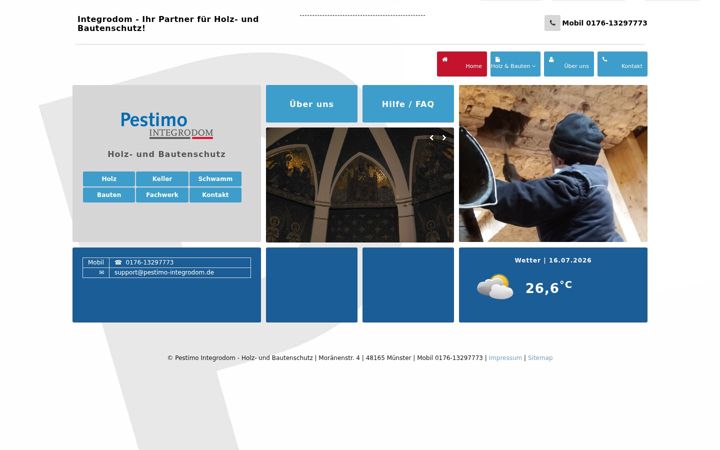Viewport: 720px width, 450px height.
Task: Click the 26,6 °C temperature reading
Action: pos(549,287)
